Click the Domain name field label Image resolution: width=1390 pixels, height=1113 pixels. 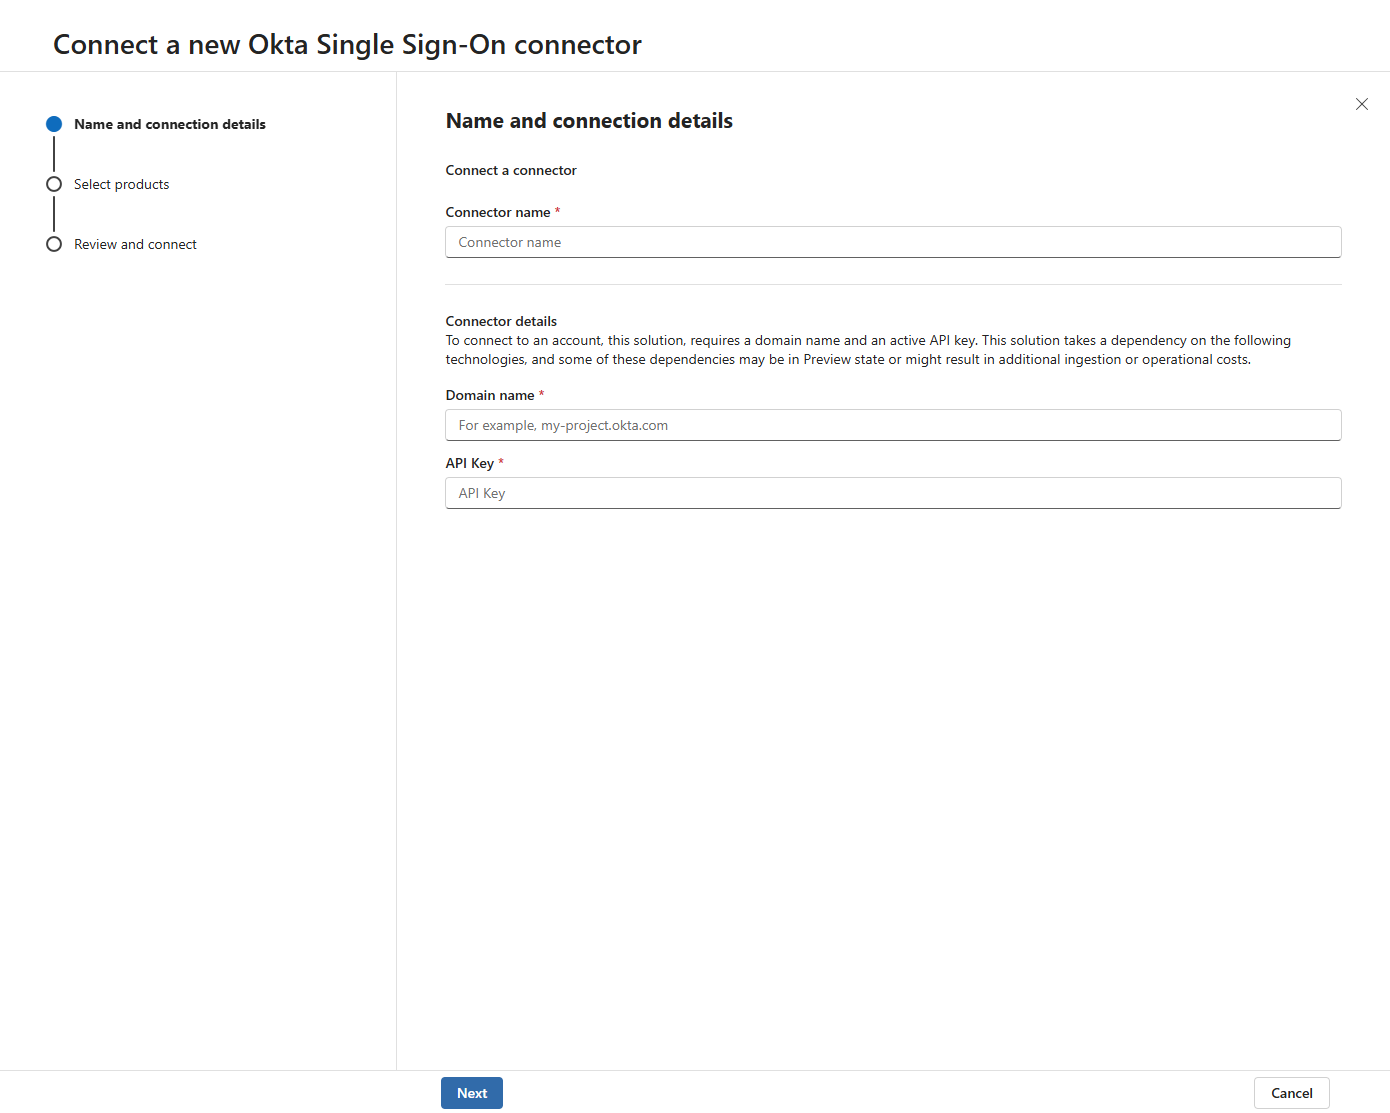click(x=490, y=395)
